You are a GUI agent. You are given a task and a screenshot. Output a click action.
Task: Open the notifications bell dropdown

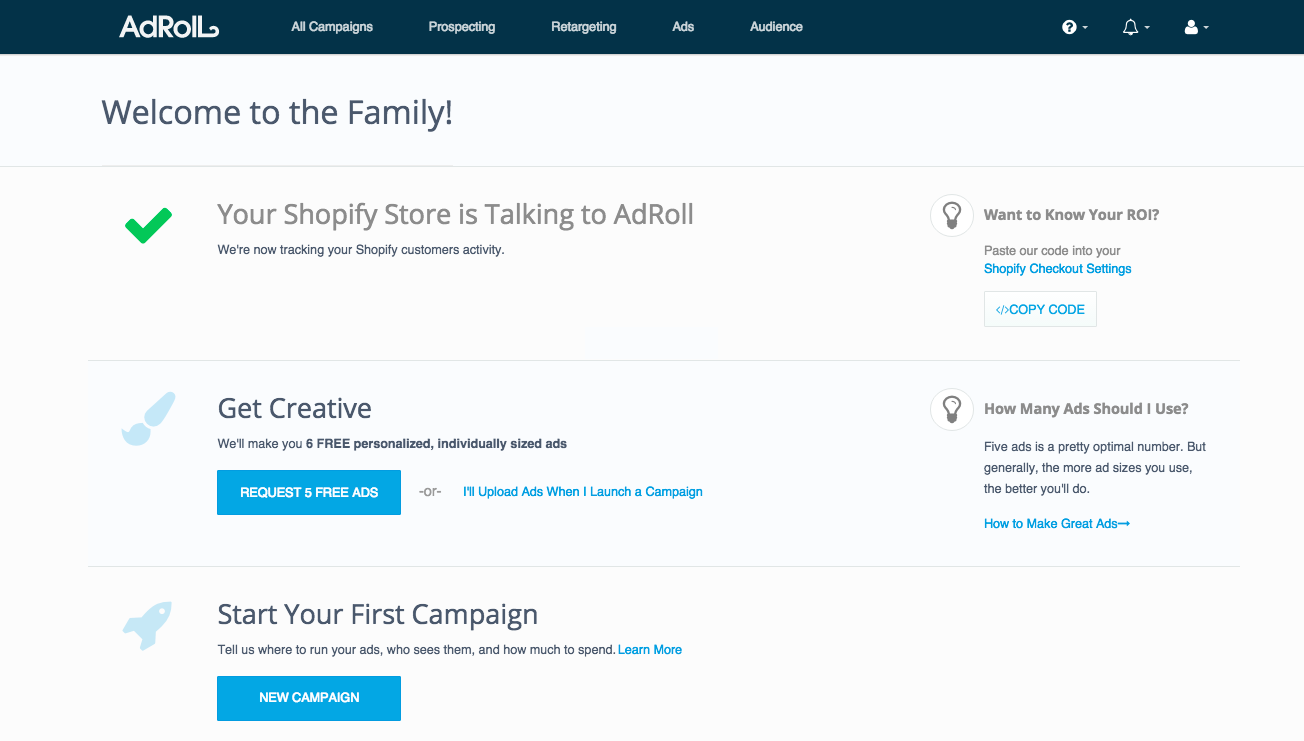point(1136,27)
